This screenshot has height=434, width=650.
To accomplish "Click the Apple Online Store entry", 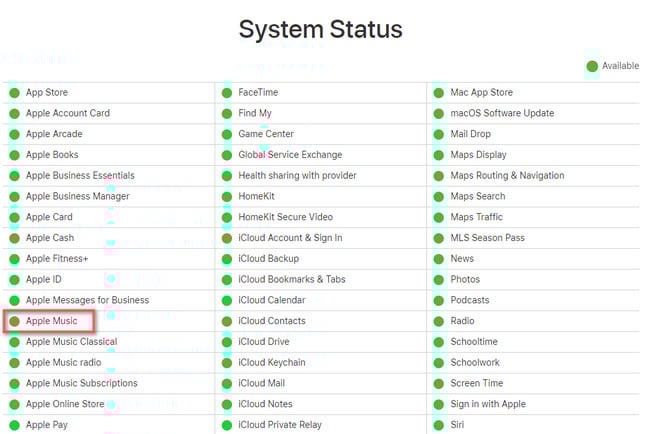I will 65,404.
